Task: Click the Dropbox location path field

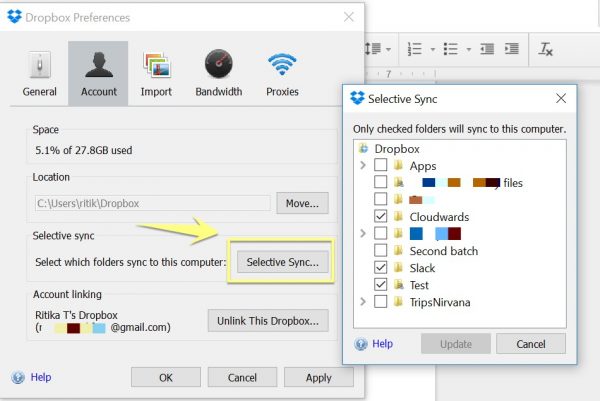Action: click(153, 203)
